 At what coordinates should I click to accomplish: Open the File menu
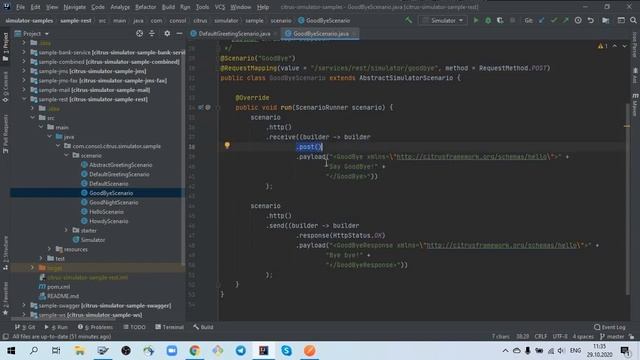coord(20,7)
